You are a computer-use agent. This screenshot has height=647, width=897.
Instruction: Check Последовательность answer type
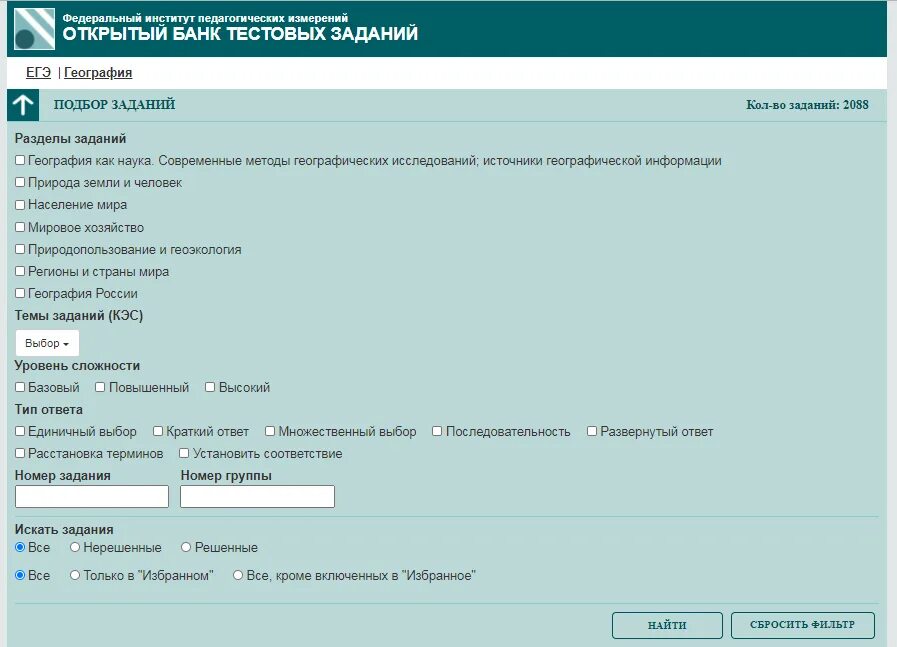click(x=437, y=431)
